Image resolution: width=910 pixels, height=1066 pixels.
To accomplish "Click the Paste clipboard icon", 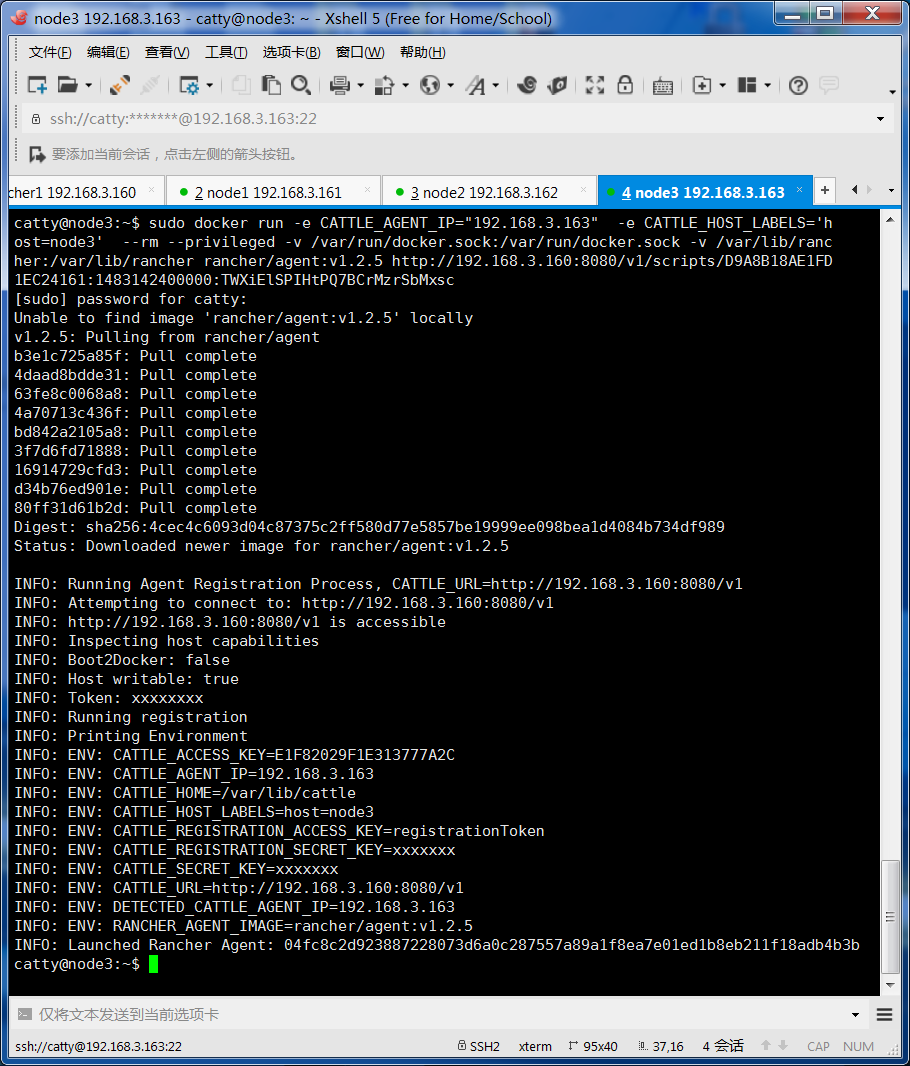I will pyautogui.click(x=271, y=85).
